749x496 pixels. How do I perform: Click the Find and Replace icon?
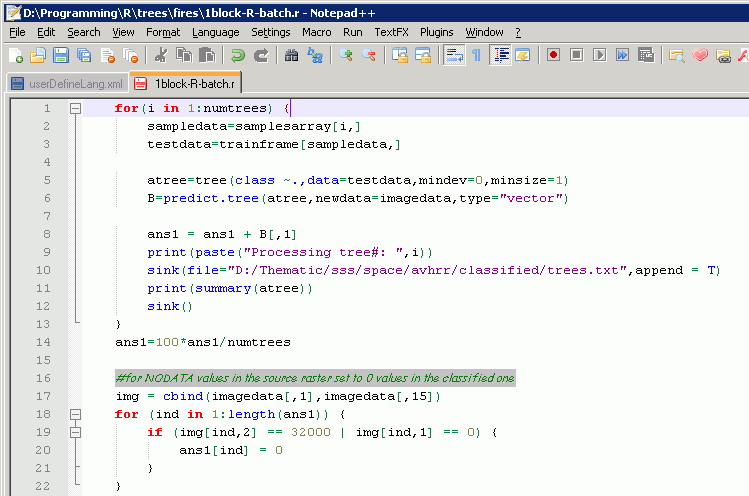[x=314, y=55]
